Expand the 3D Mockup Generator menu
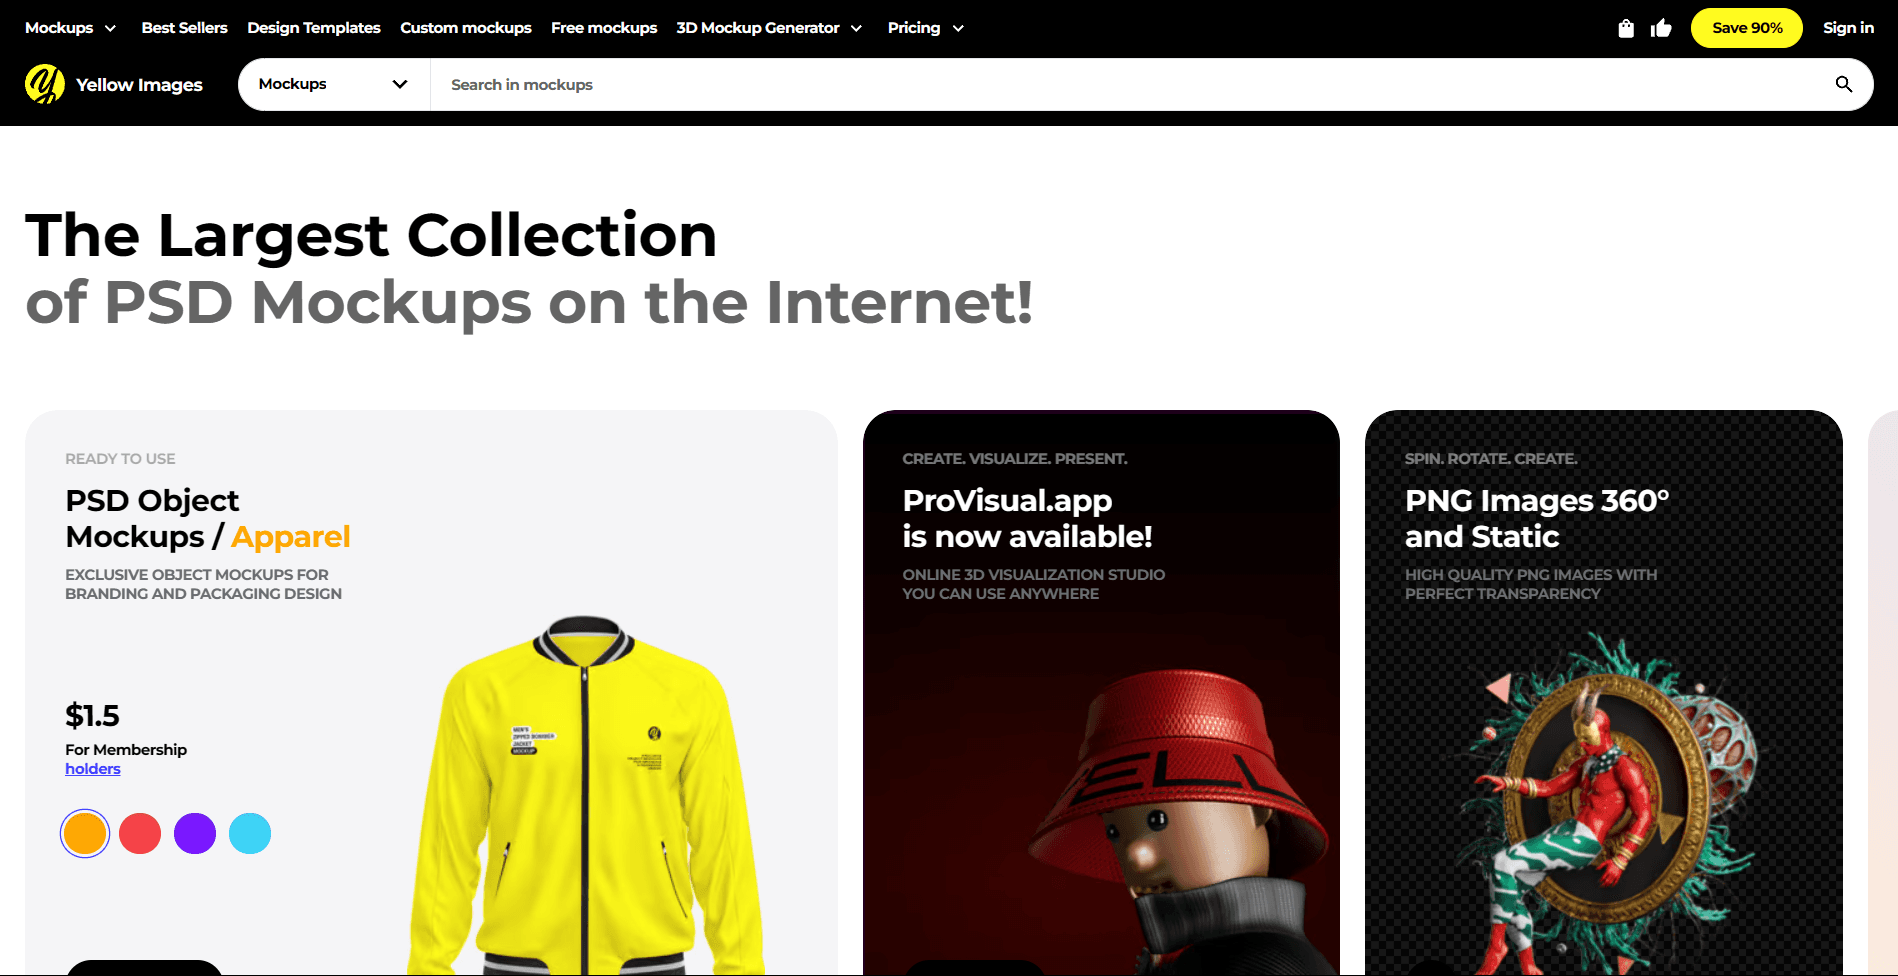 point(769,28)
